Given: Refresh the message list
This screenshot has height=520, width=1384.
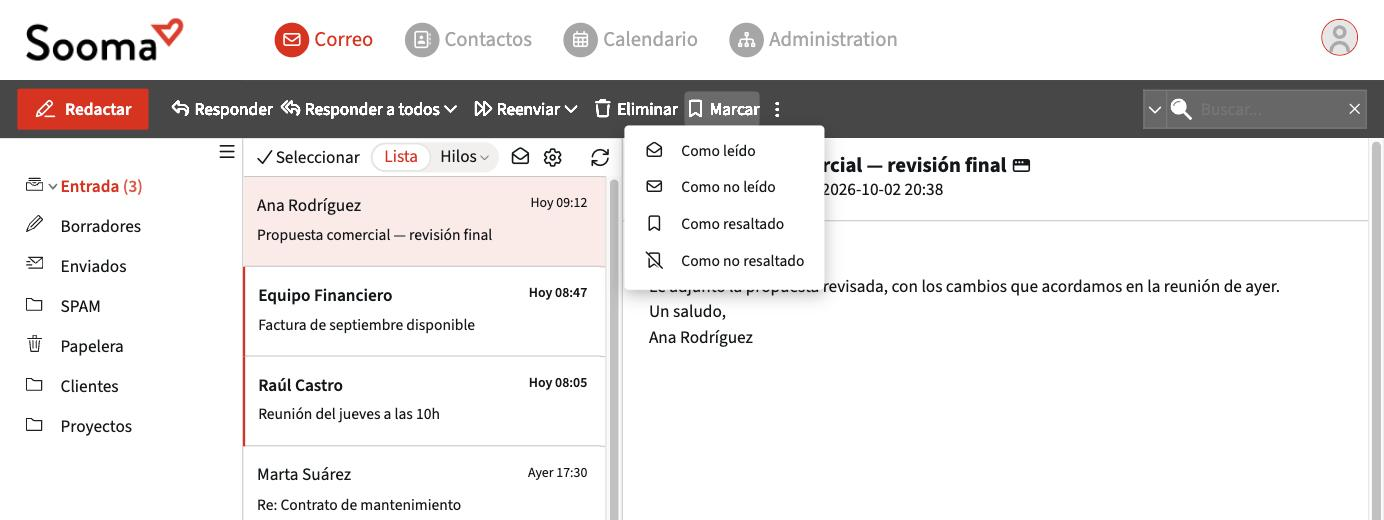Looking at the screenshot, I should pos(600,157).
